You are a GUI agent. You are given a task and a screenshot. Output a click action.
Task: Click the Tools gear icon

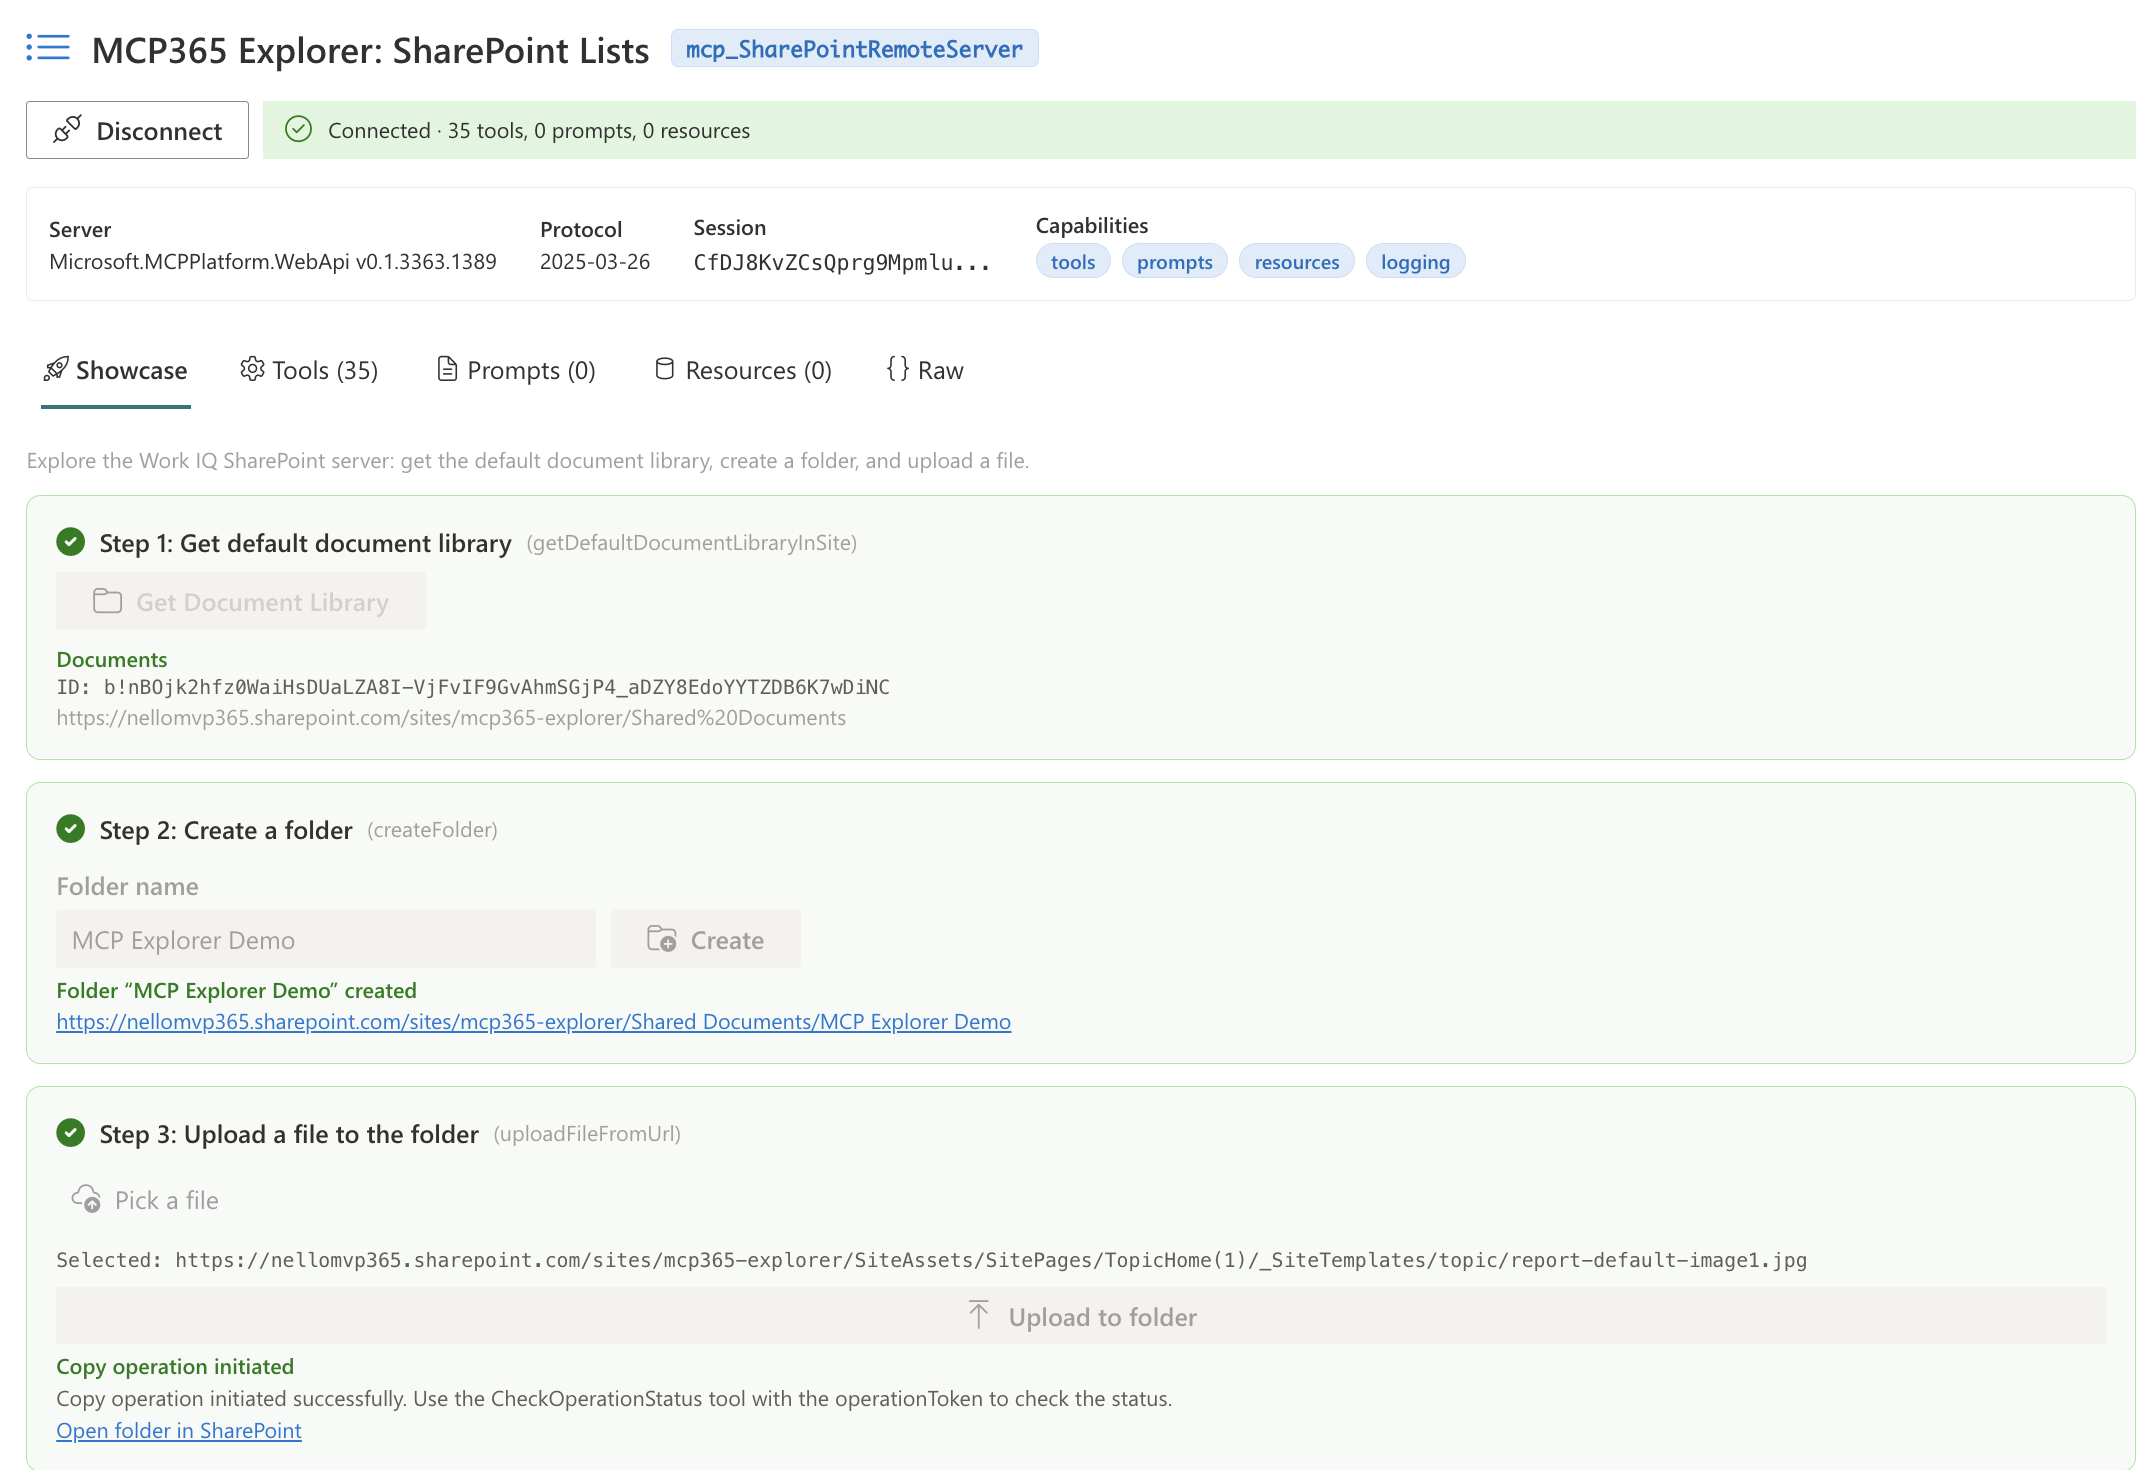tap(251, 369)
